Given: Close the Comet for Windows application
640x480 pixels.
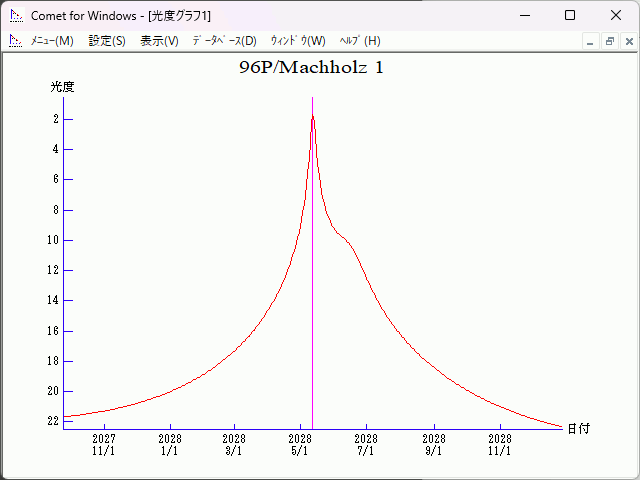Looking at the screenshot, I should (616, 16).
